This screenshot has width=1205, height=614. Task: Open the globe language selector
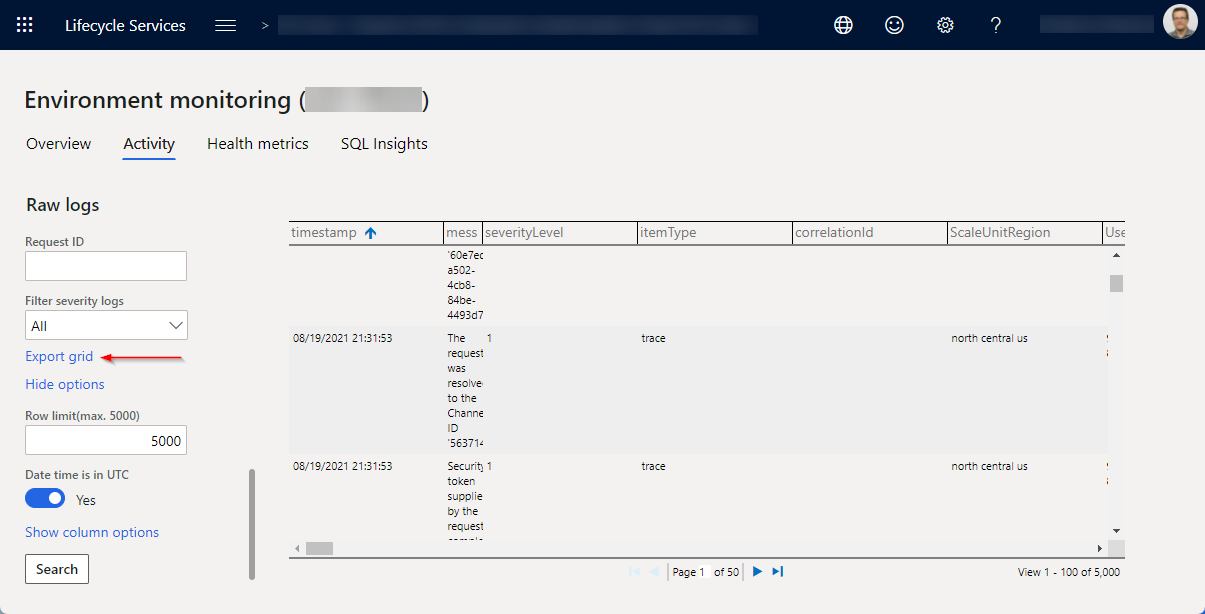pyautogui.click(x=843, y=25)
